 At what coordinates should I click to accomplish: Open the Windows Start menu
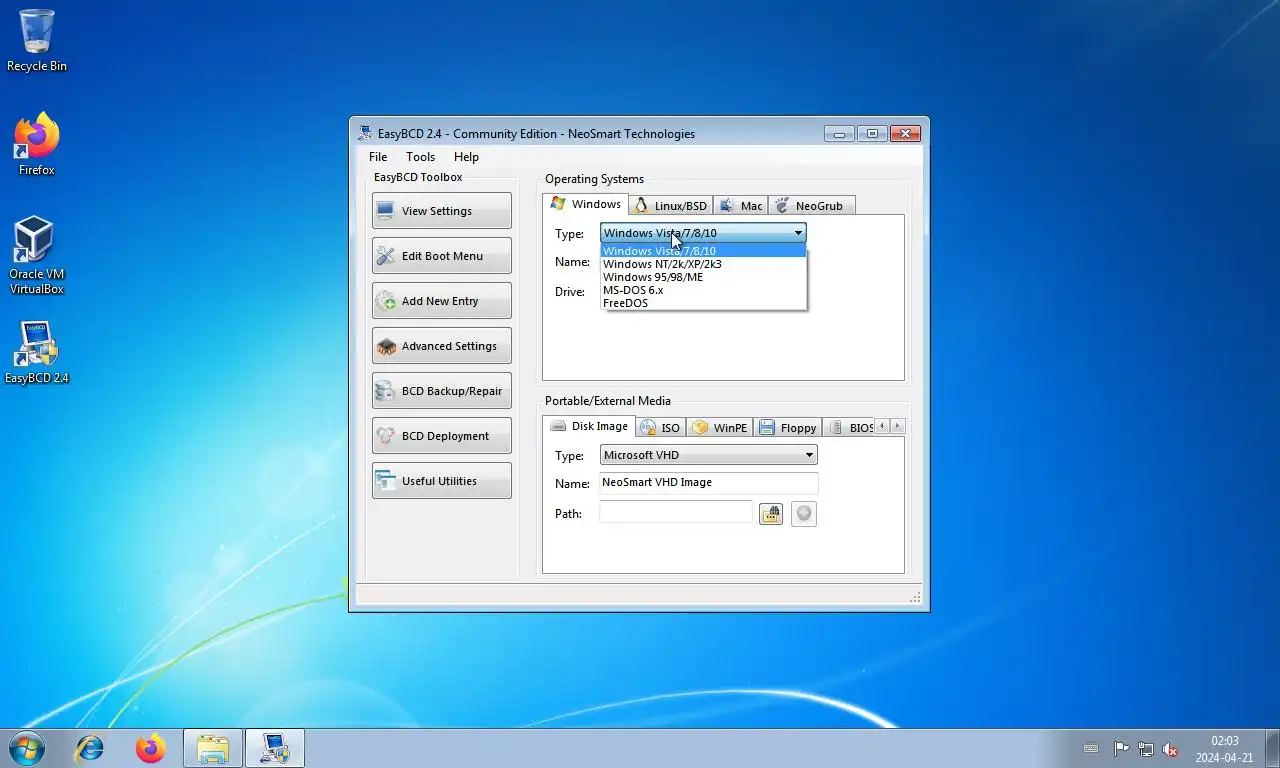coord(27,748)
